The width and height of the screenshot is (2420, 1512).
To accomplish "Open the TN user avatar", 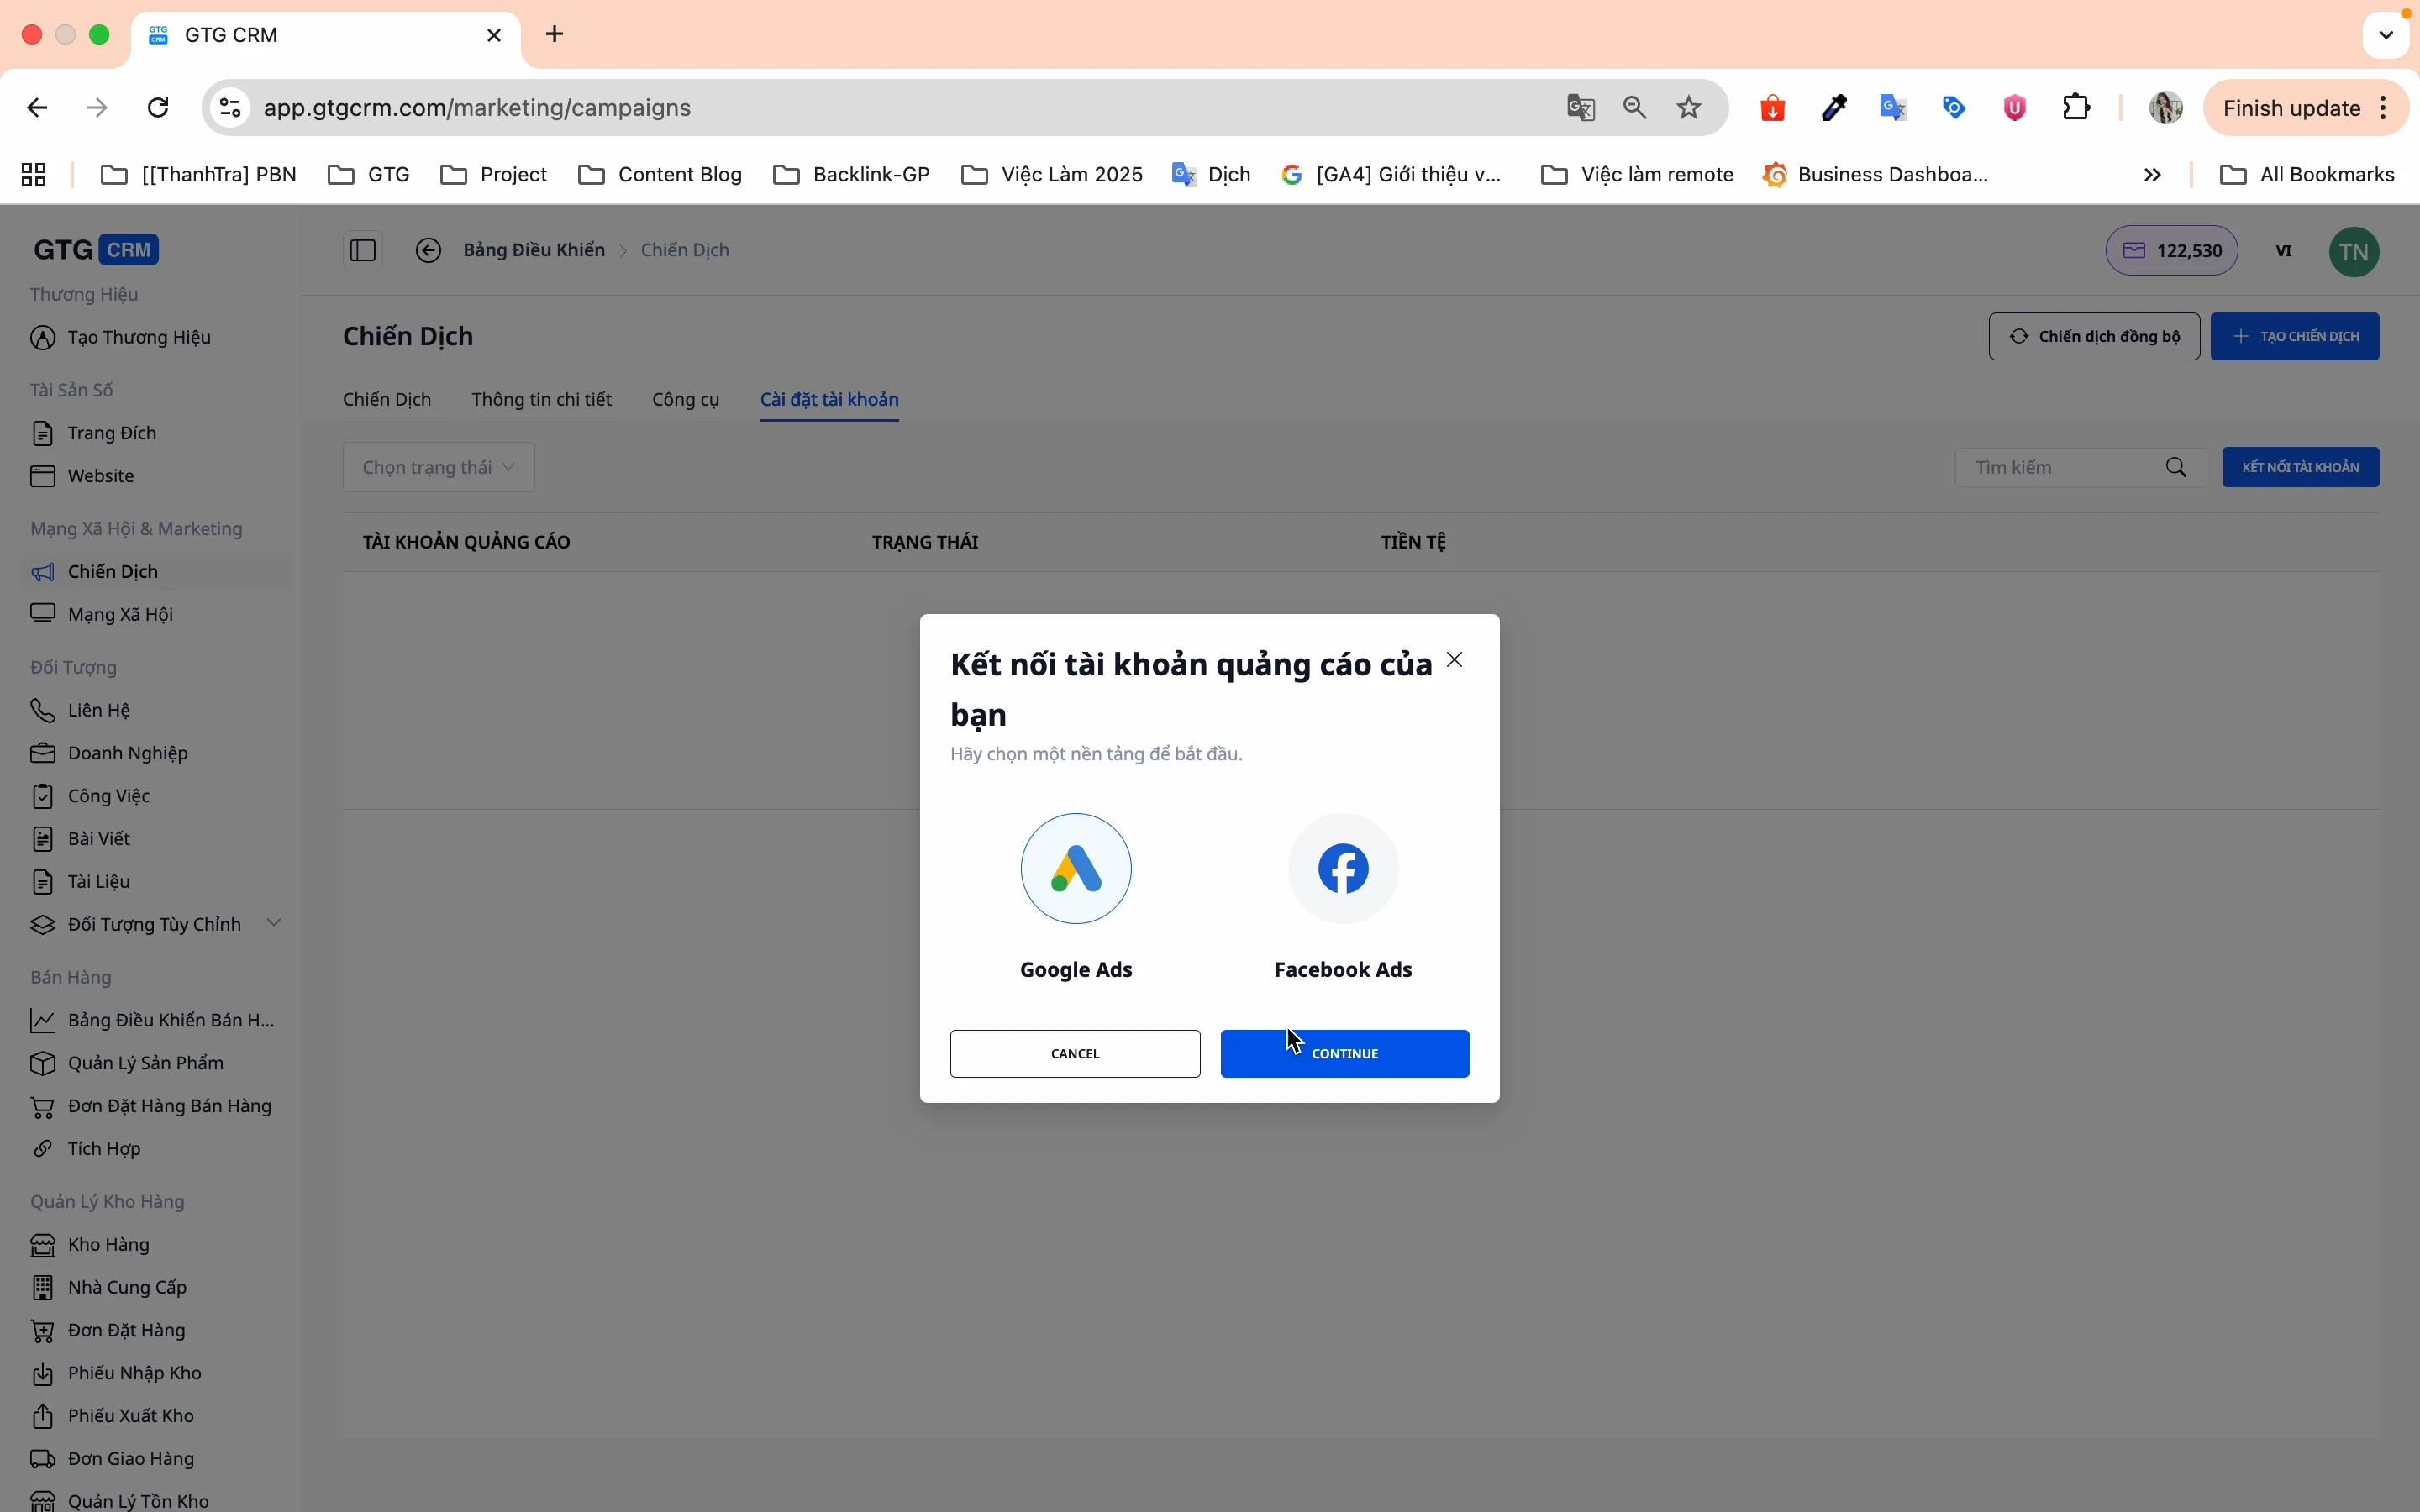I will click(2354, 251).
